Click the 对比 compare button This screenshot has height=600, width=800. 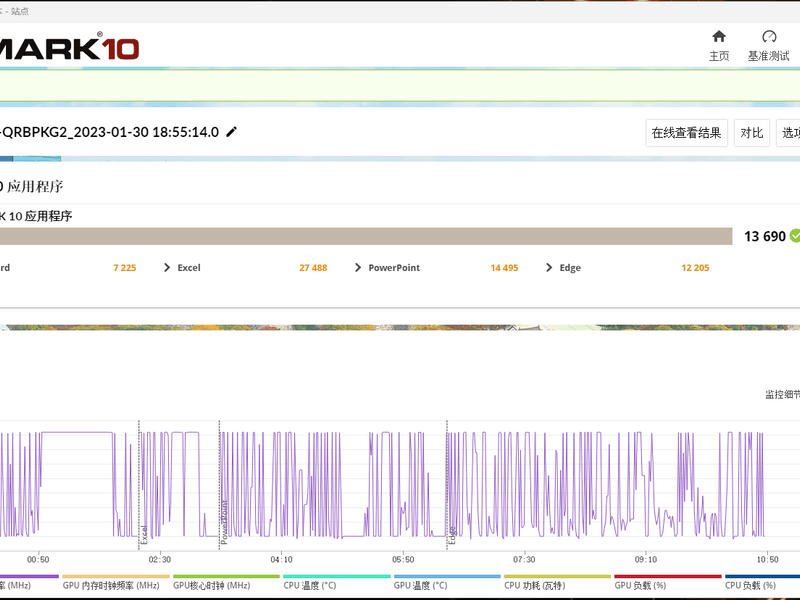(752, 133)
